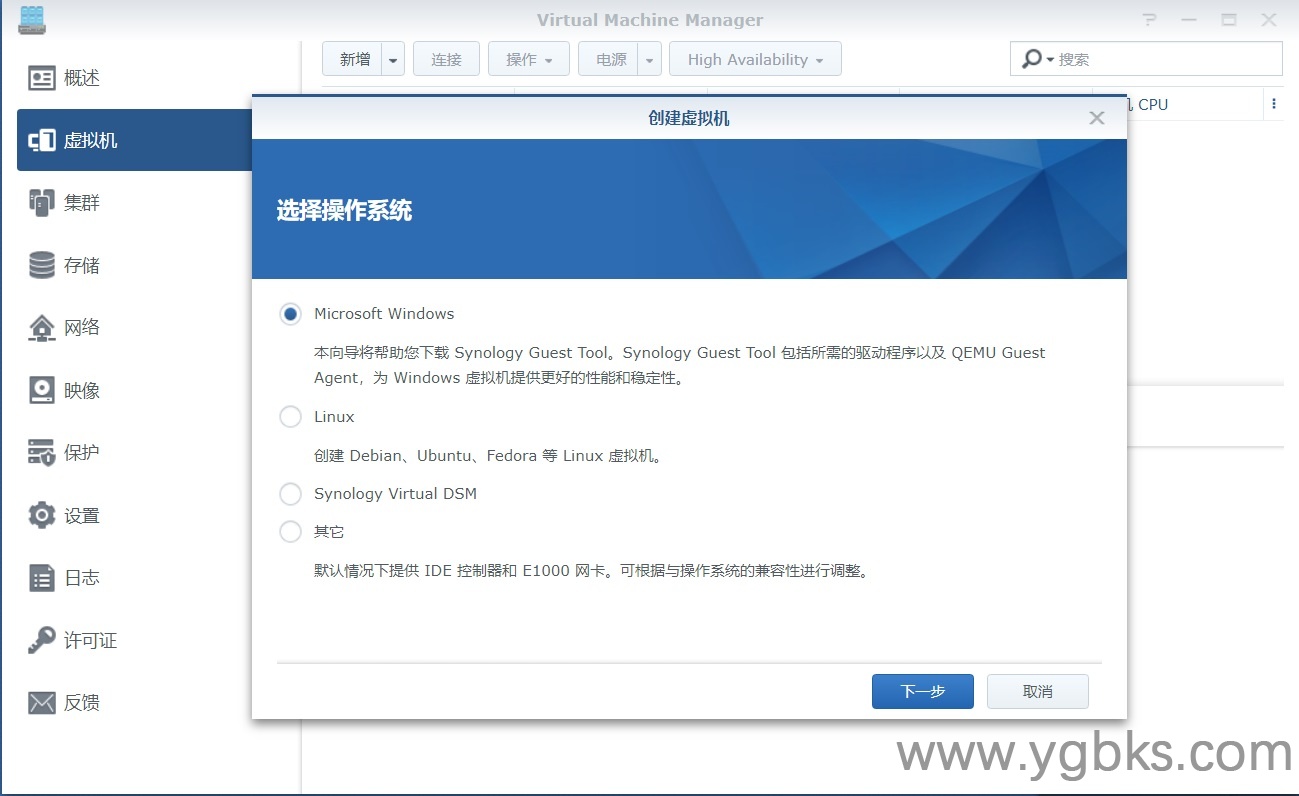This screenshot has height=796, width=1299.
Task: Expand the 电源 power dropdown arrow
Action: coord(651,60)
